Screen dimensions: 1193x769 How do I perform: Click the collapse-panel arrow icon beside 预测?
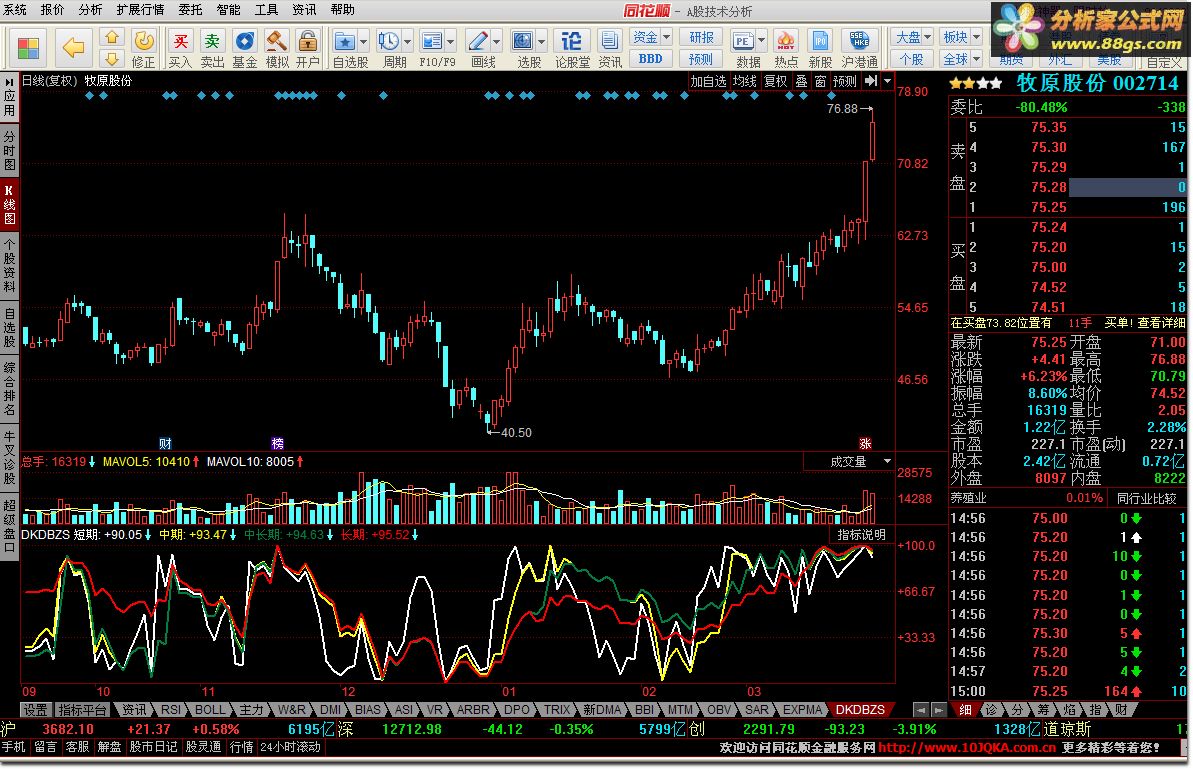click(x=871, y=81)
